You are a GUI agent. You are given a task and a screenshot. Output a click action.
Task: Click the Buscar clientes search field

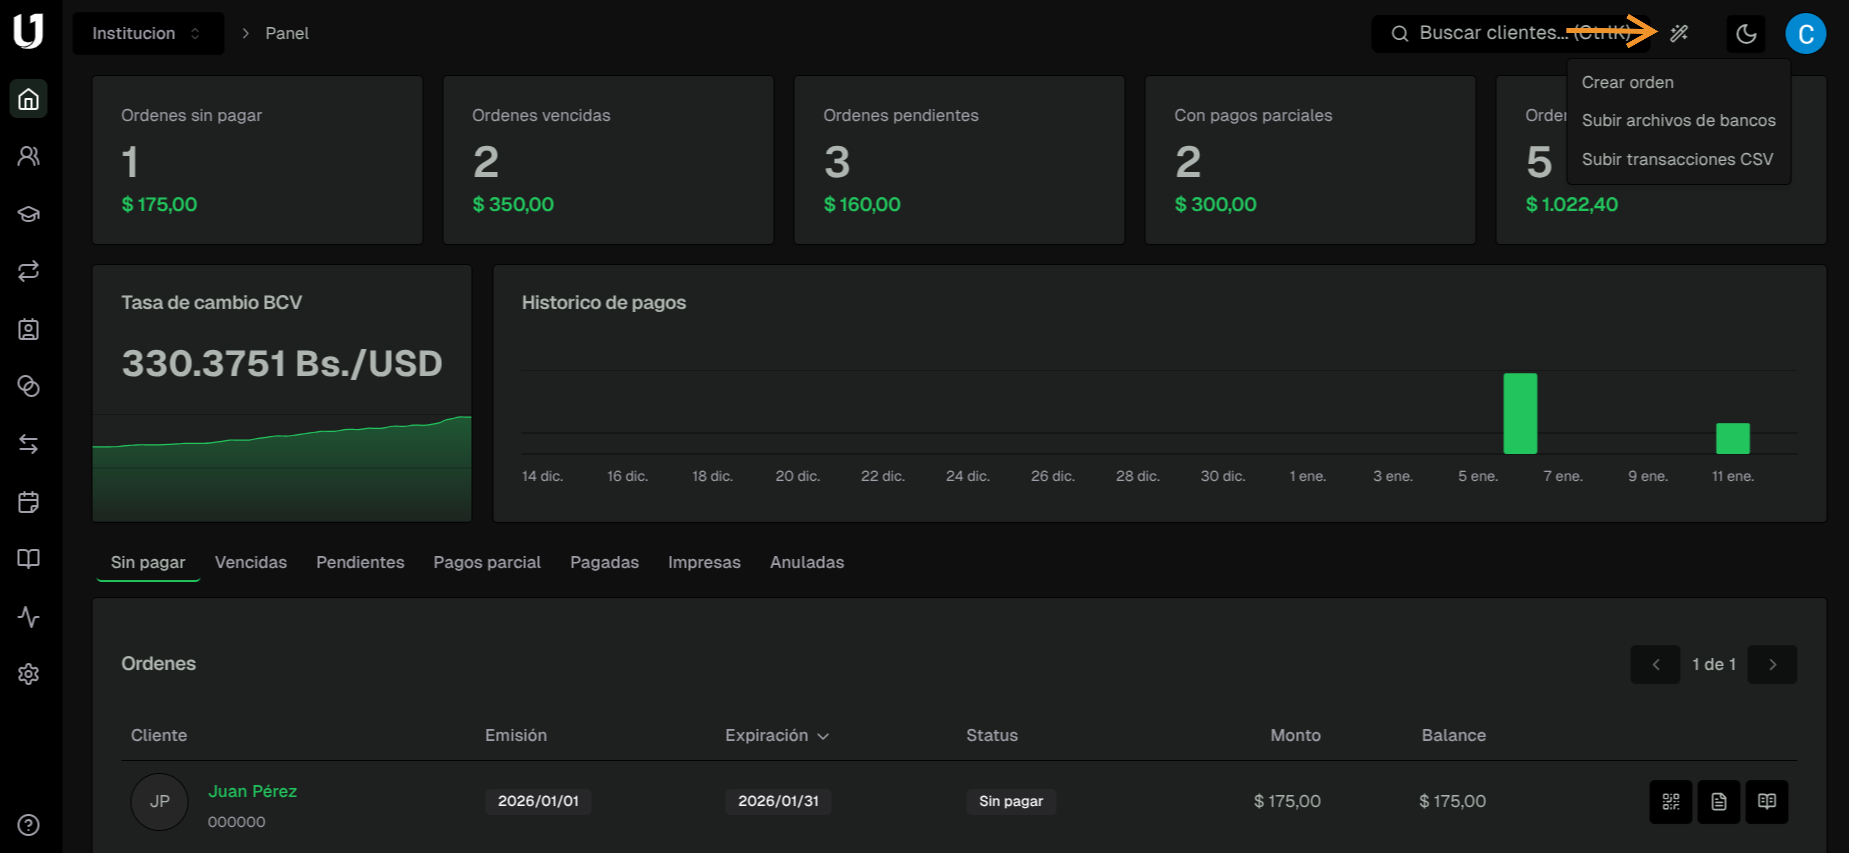pos(1500,34)
